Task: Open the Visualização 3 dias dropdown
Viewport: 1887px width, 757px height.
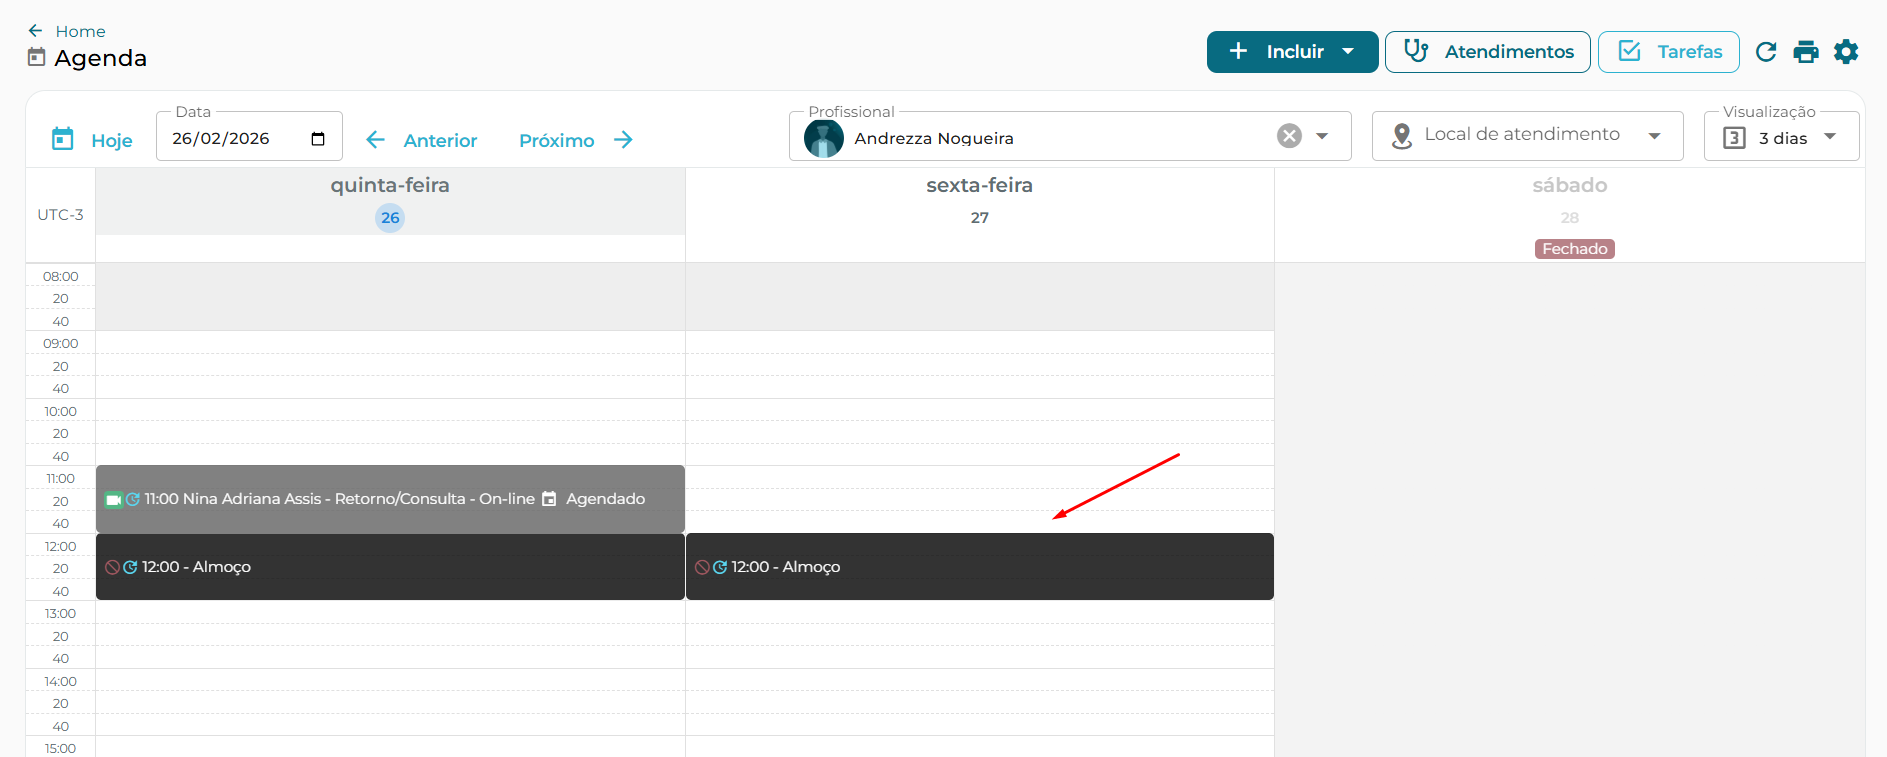Action: [x=1781, y=136]
